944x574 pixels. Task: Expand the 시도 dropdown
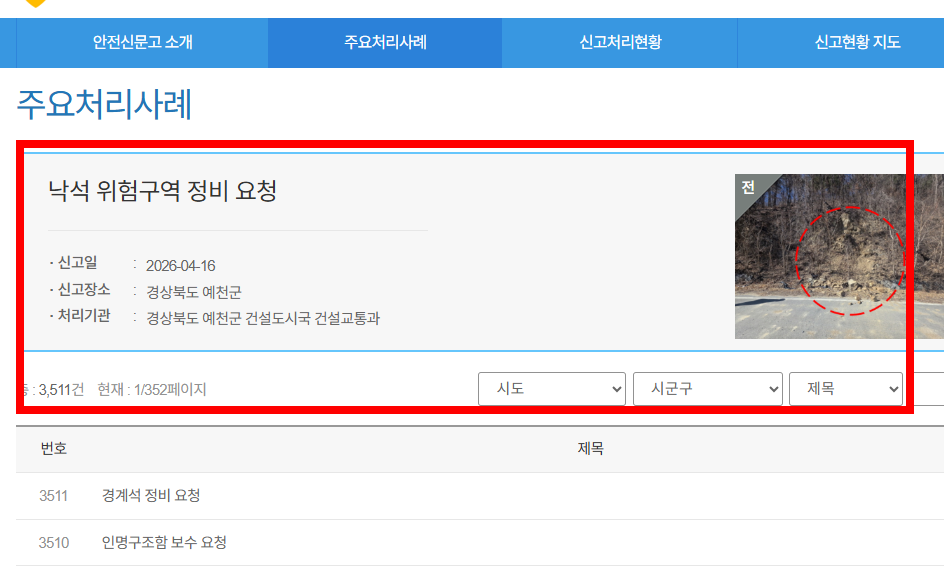click(x=552, y=389)
